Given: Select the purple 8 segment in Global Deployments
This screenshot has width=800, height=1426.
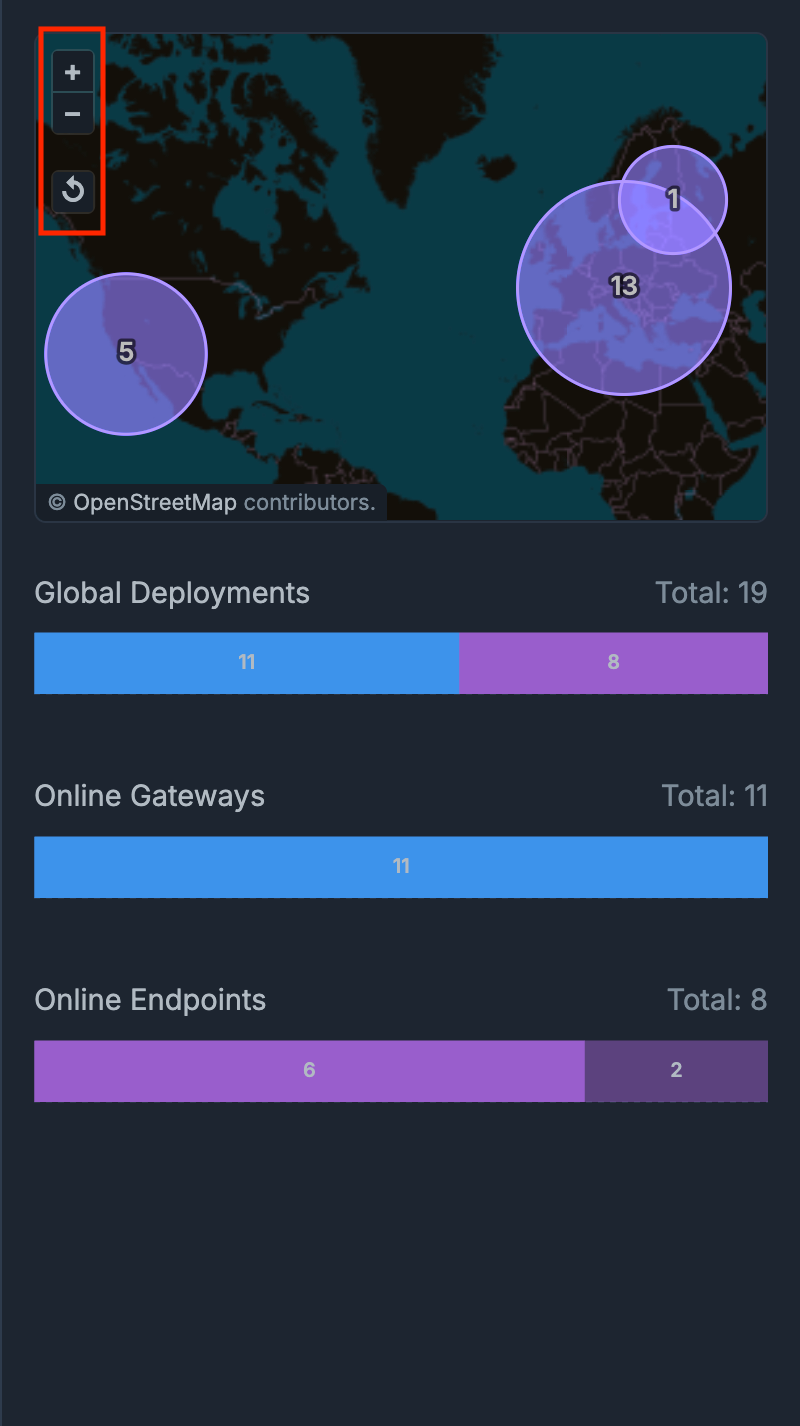Looking at the screenshot, I should (613, 663).
